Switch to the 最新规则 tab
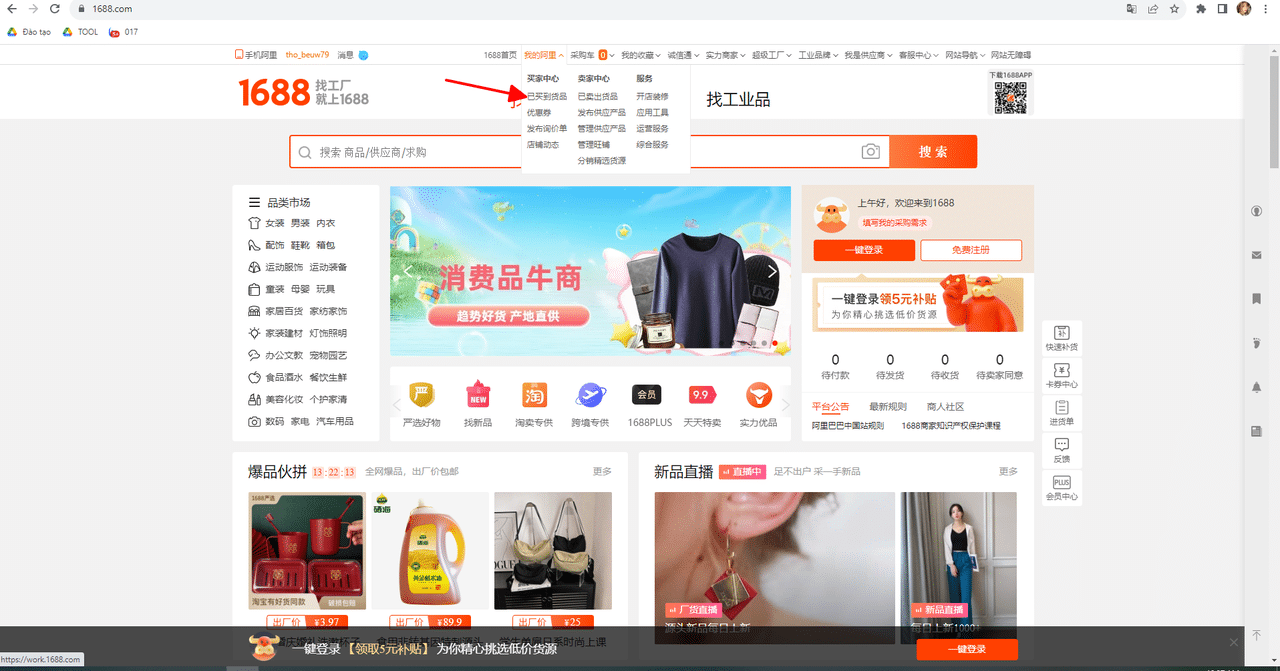This screenshot has height=671, width=1280. tap(887, 407)
